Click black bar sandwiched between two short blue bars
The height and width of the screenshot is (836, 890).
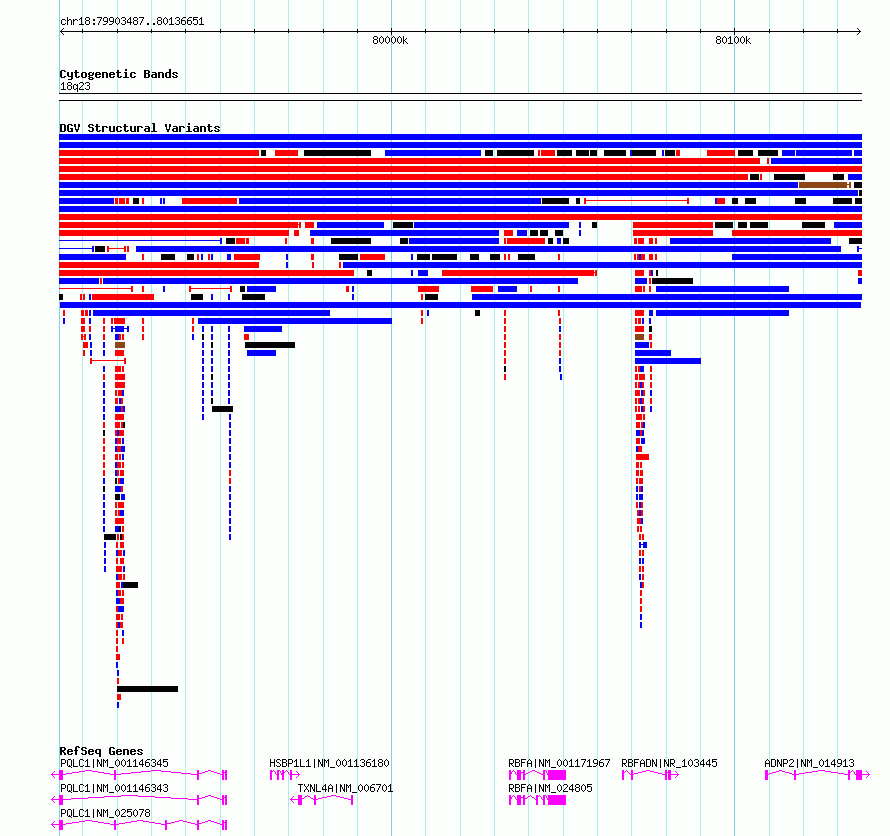point(270,345)
